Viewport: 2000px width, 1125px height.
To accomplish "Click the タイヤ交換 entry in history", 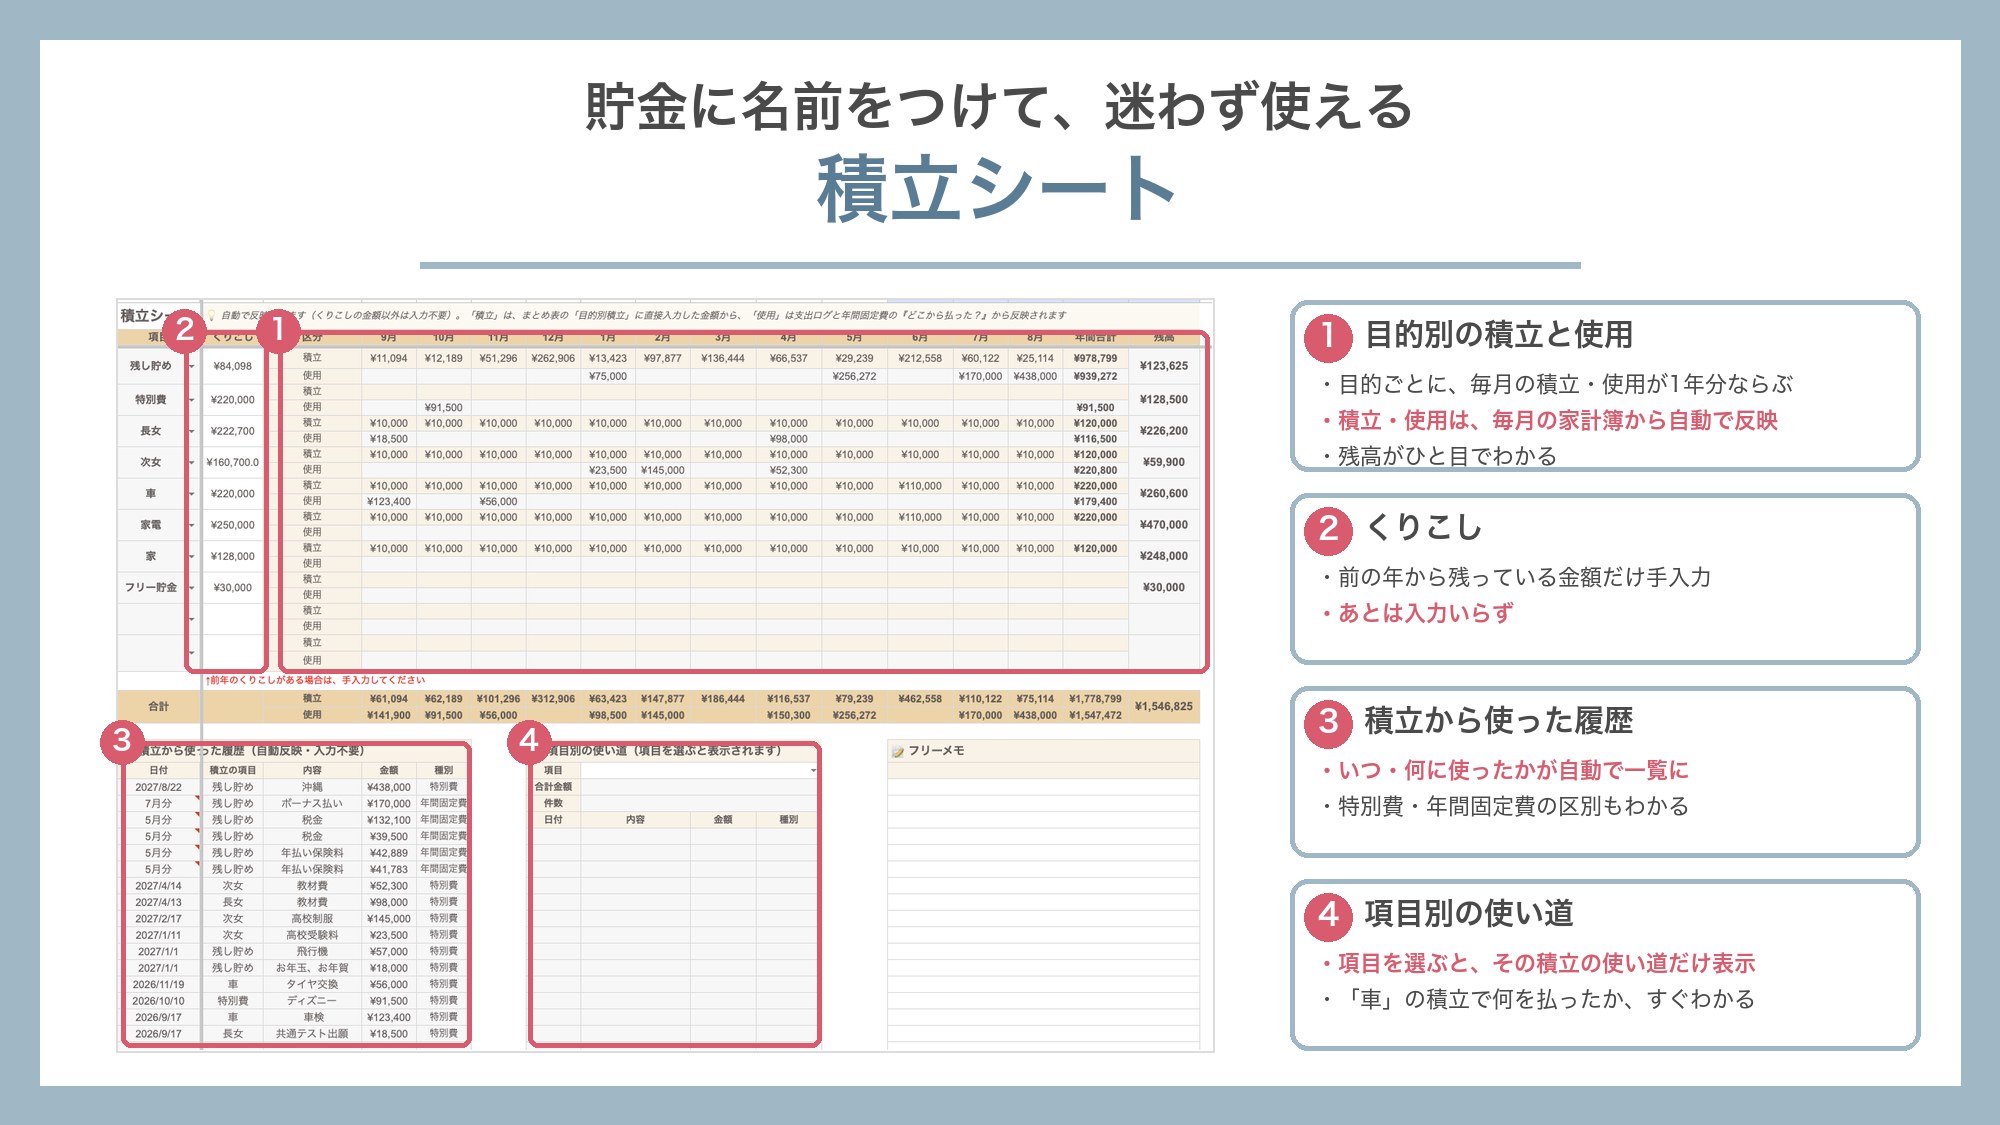I will pos(312,984).
